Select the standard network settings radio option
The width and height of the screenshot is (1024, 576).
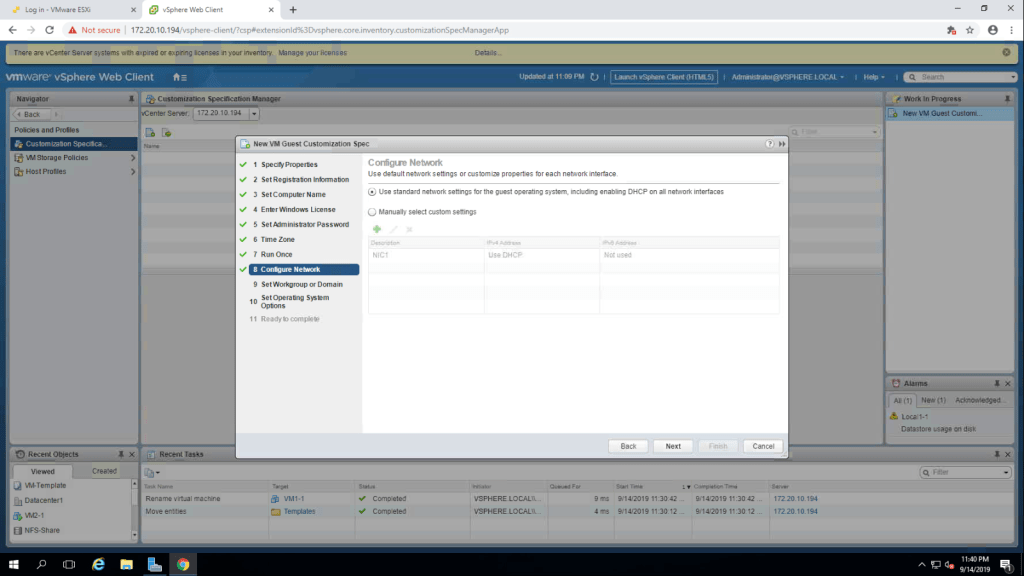click(373, 191)
